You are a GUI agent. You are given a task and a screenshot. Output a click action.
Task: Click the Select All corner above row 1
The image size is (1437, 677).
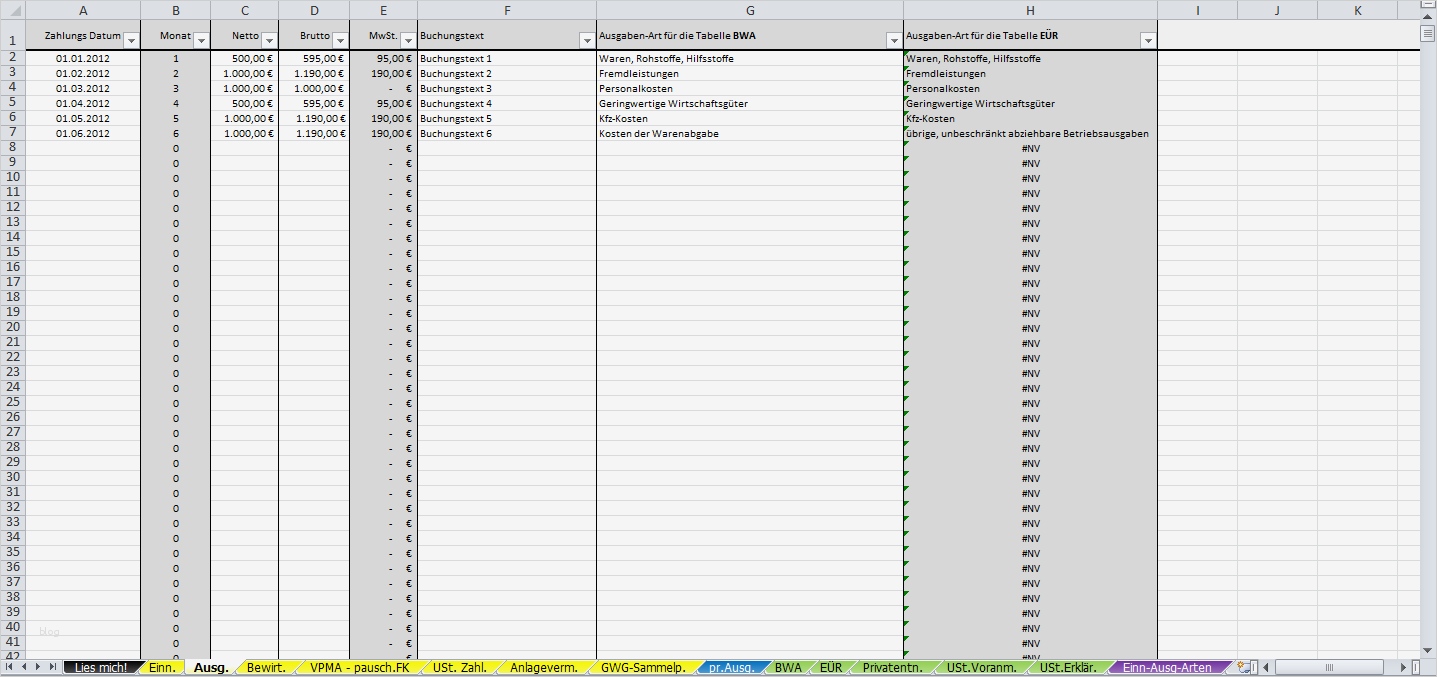pyautogui.click(x=13, y=10)
